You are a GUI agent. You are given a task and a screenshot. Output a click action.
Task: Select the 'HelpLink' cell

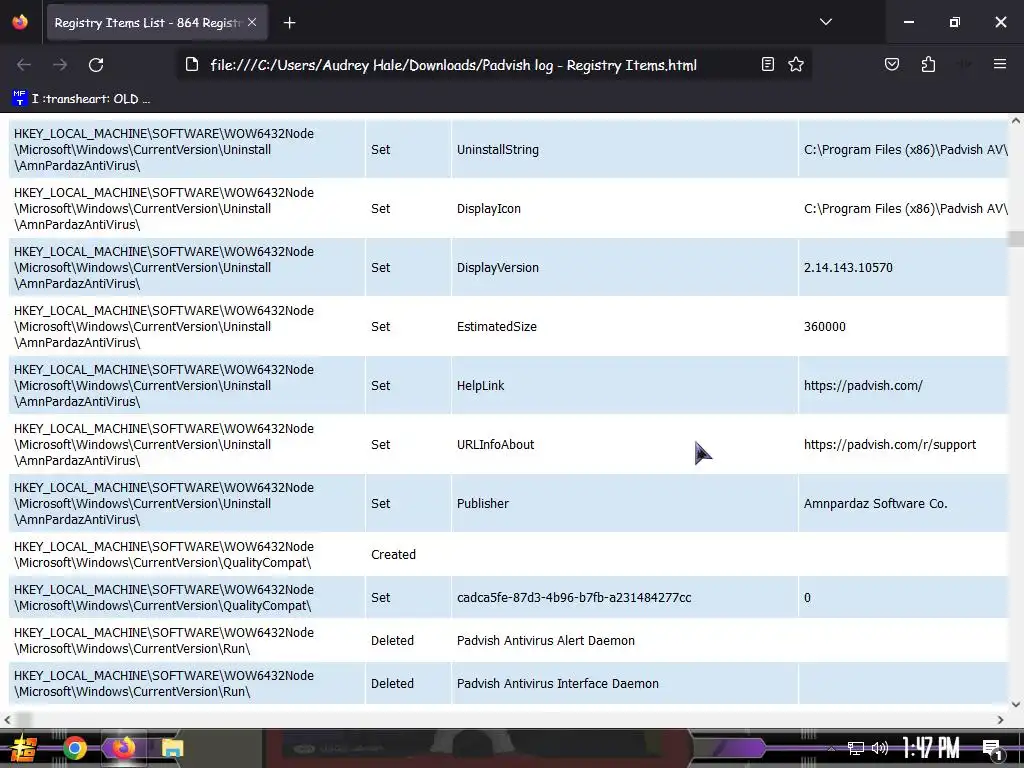(624, 386)
